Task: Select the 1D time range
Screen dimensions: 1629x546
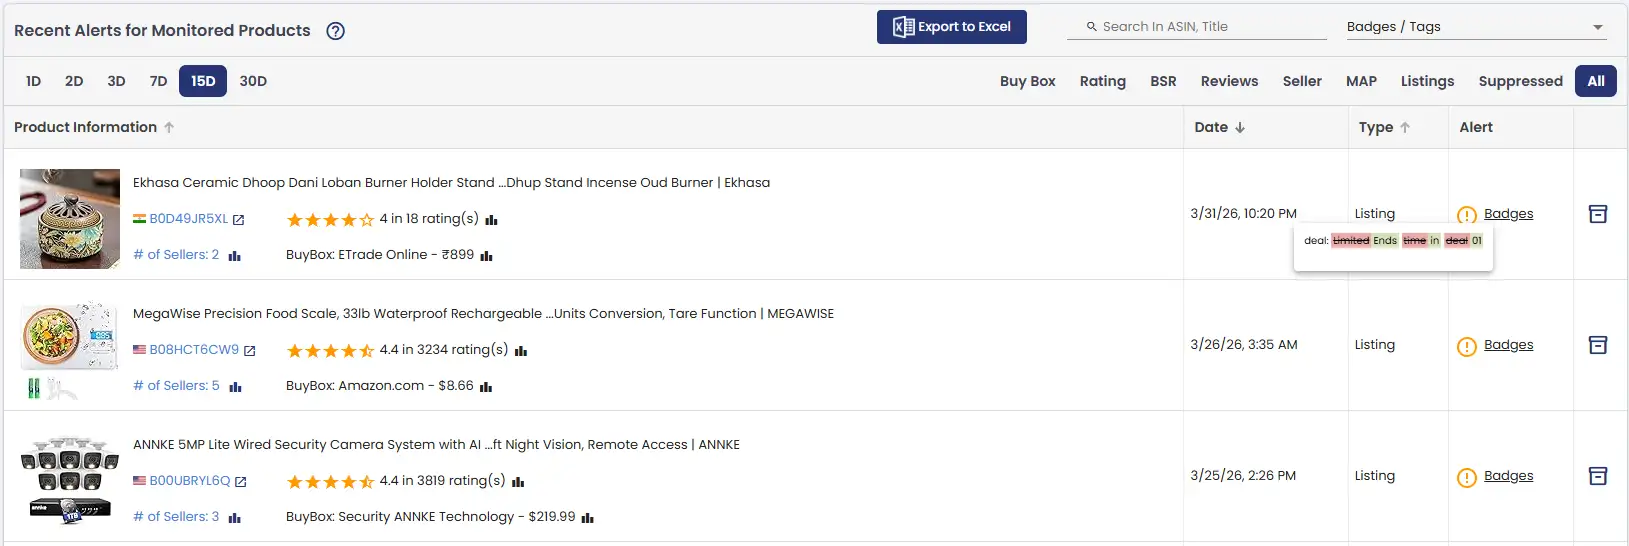Action: point(33,81)
